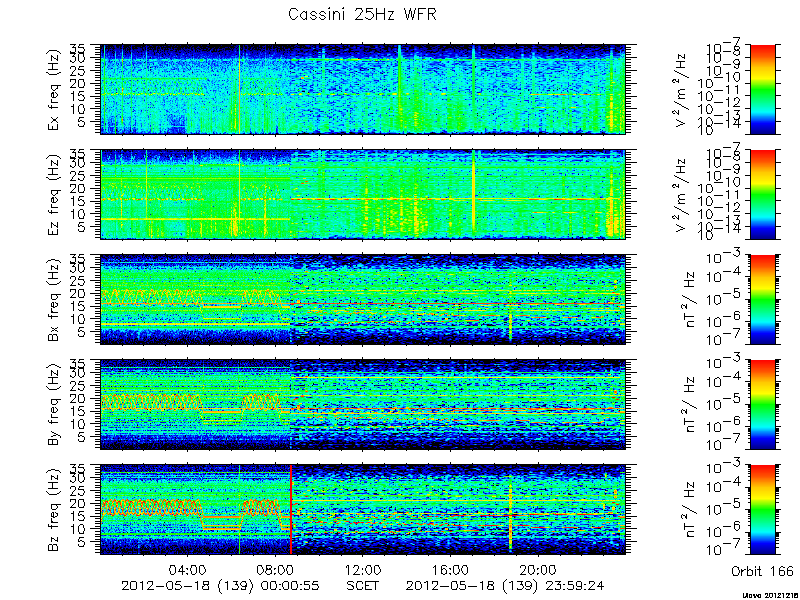Viewport: 800px width, 600px height.
Task: Click the Ex panel color scale bar
Action: pyautogui.click(x=762, y=89)
